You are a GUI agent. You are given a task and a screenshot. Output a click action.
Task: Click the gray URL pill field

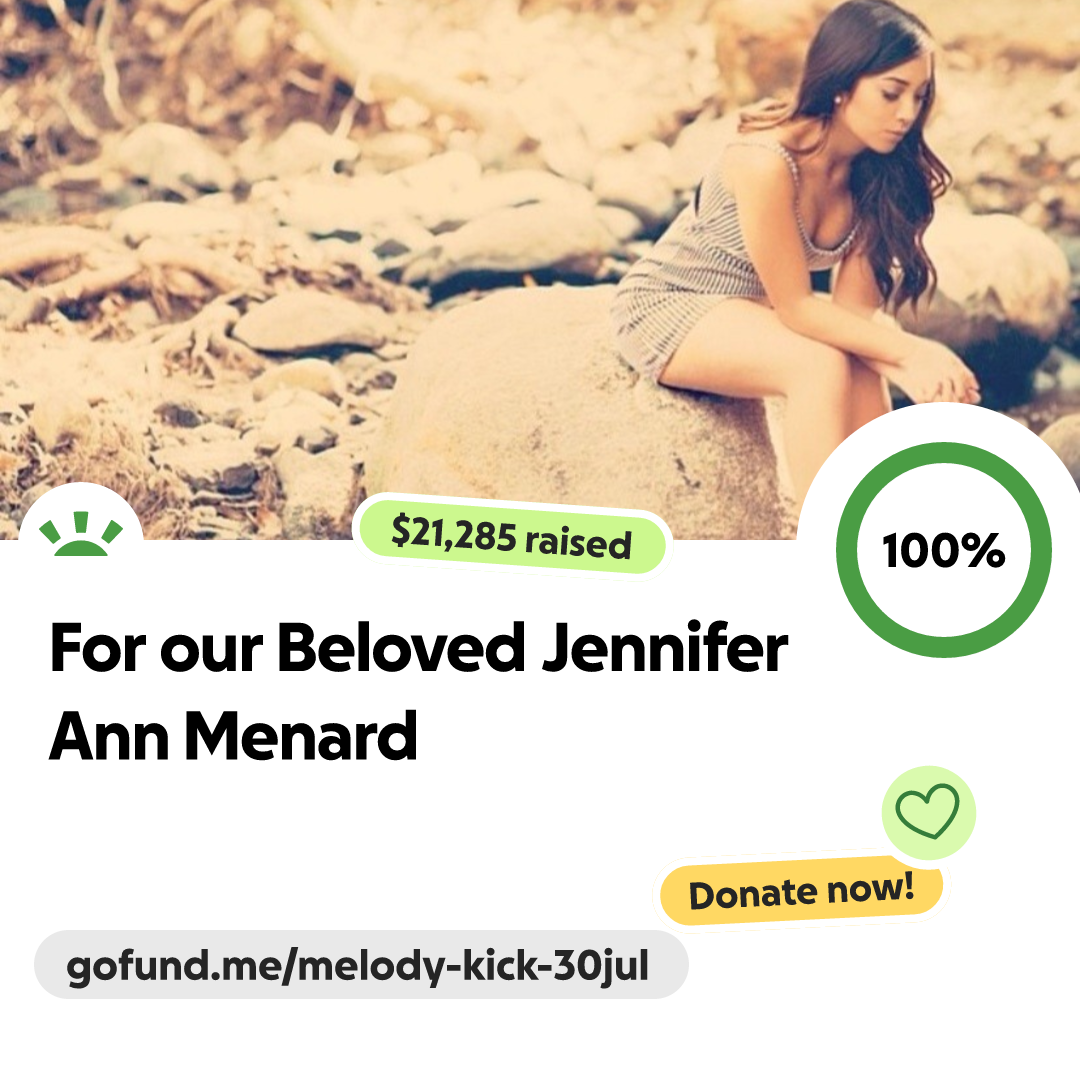pos(361,964)
